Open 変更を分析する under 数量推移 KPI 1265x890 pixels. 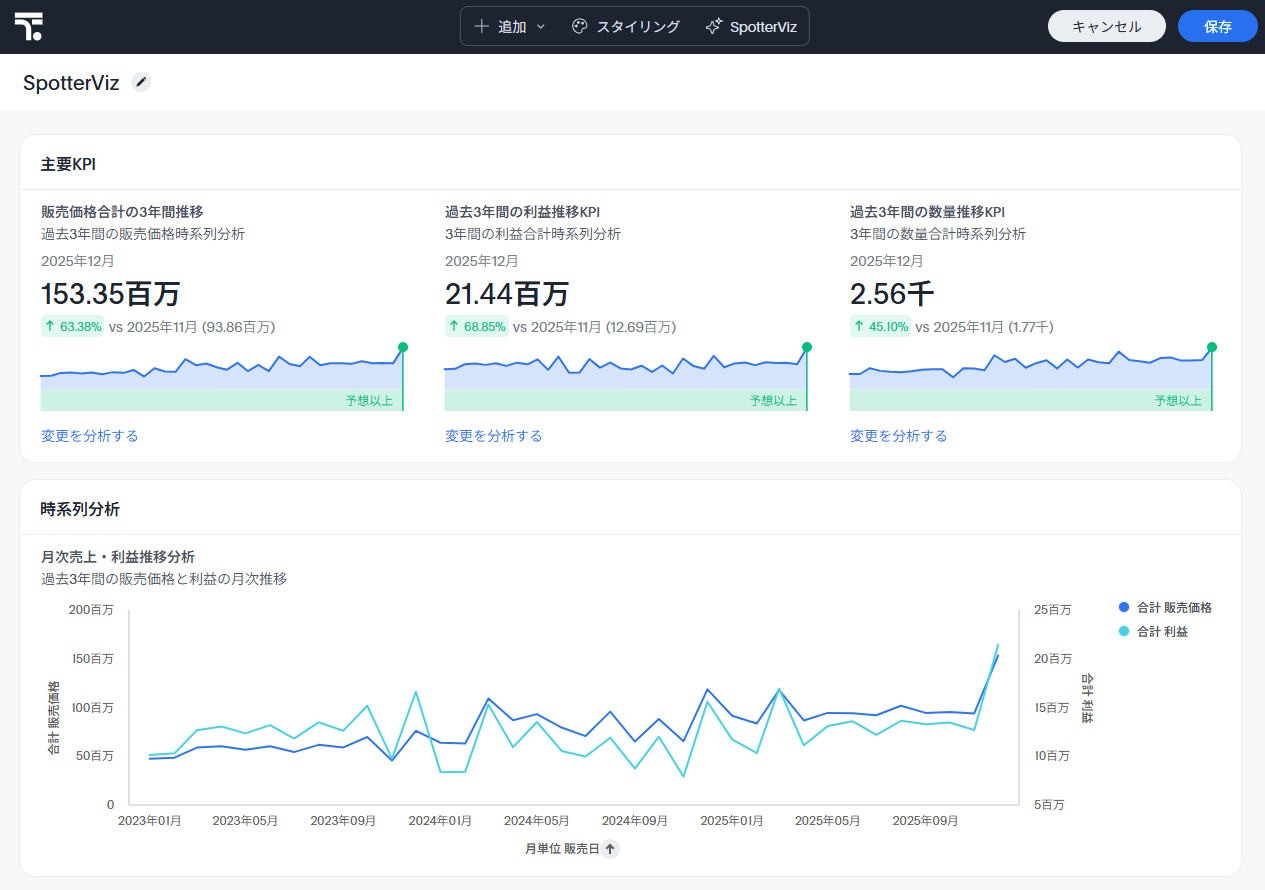point(898,436)
